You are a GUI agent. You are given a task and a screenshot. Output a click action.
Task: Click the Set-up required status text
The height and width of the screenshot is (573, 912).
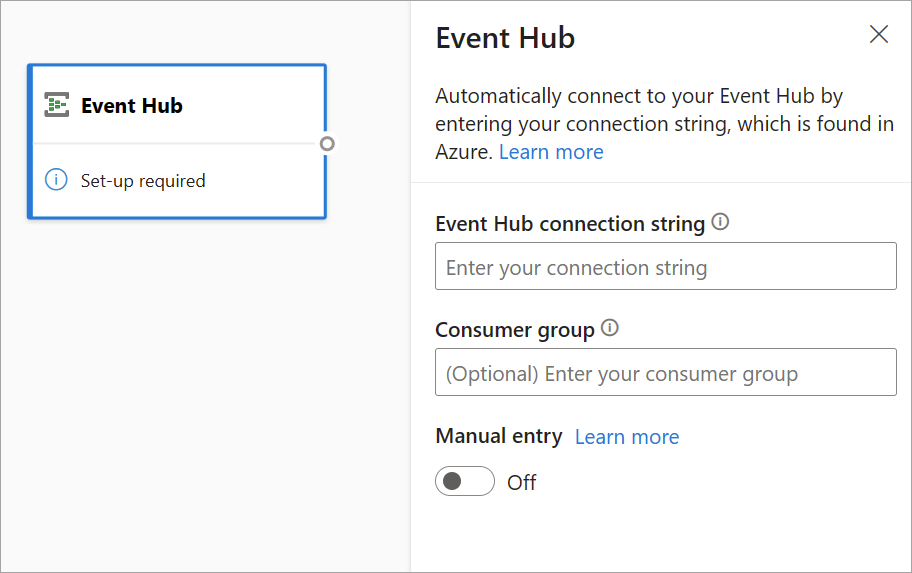coord(143,181)
